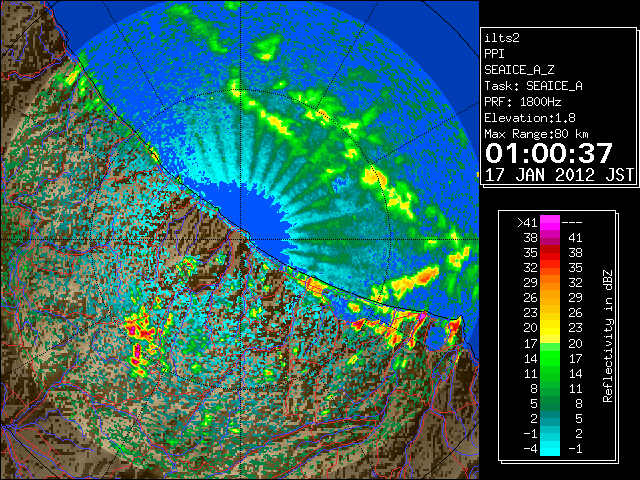Click the Elevation:1.8 line
This screenshot has width=640, height=480.
(x=529, y=118)
